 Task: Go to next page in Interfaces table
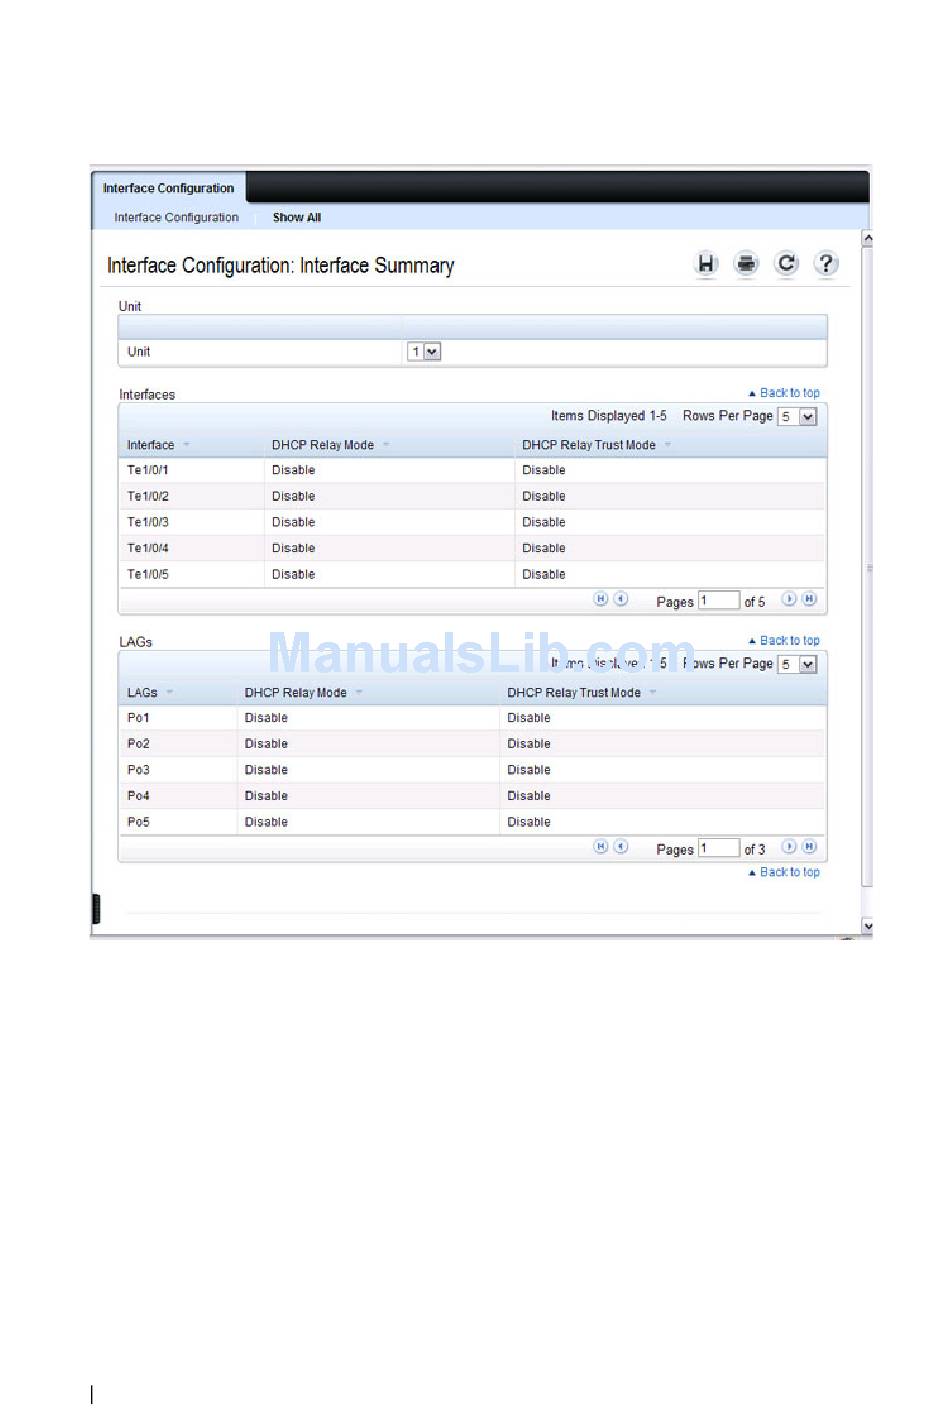[789, 599]
